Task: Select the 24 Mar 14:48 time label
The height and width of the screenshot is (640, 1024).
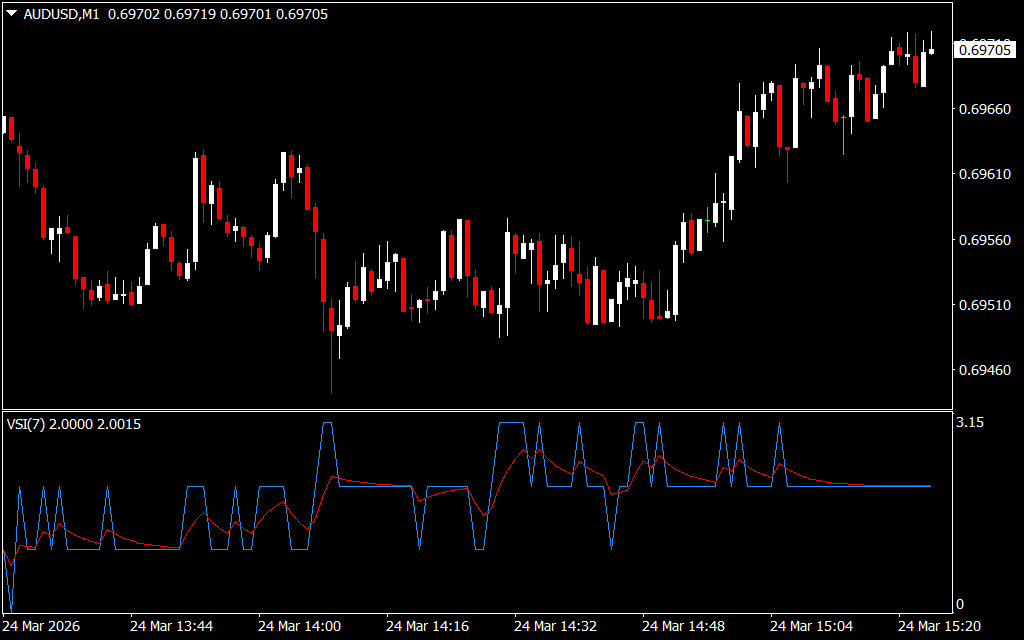Action: click(x=683, y=626)
